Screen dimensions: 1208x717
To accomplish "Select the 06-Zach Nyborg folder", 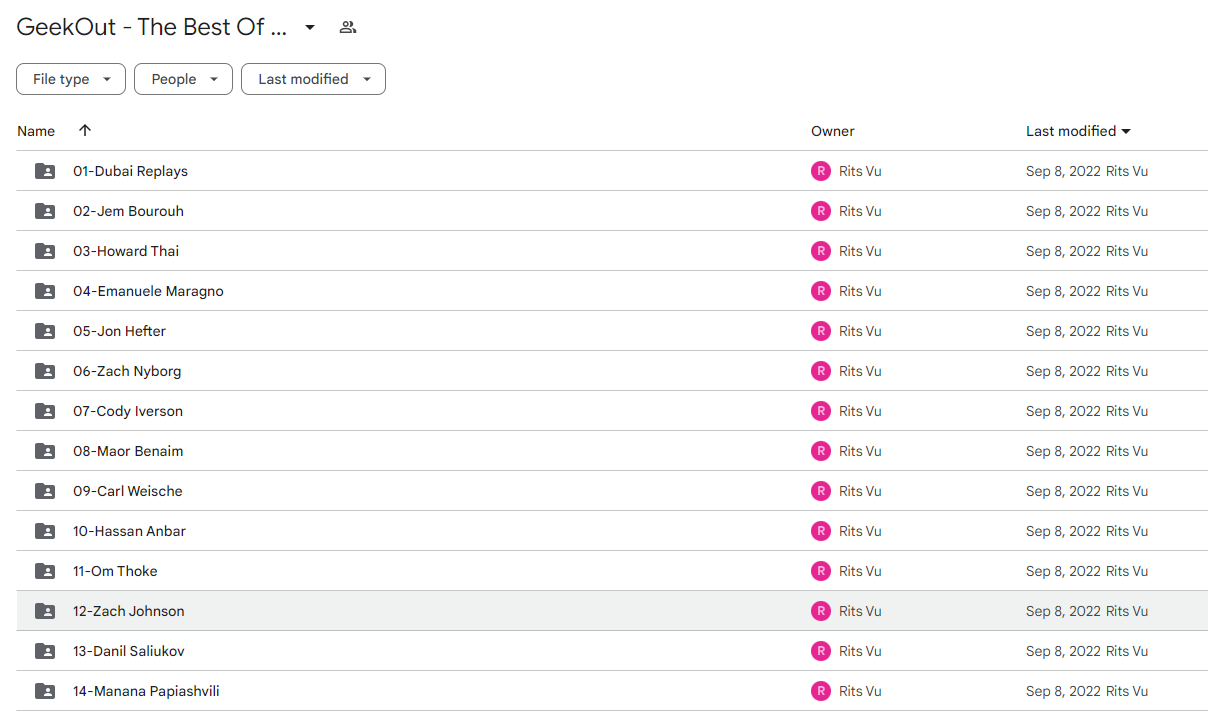I will (x=612, y=371).
